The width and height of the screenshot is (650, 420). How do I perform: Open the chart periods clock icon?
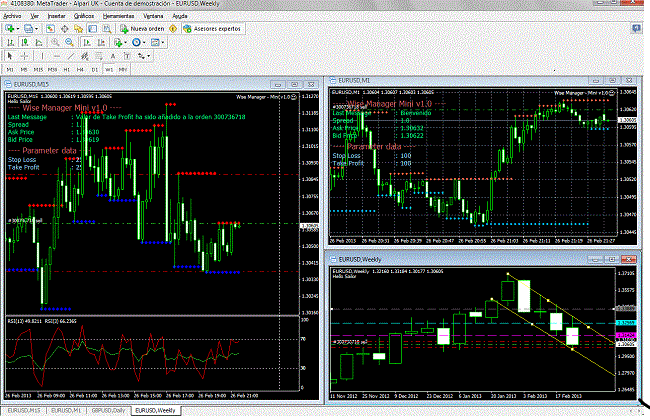coord(136,42)
